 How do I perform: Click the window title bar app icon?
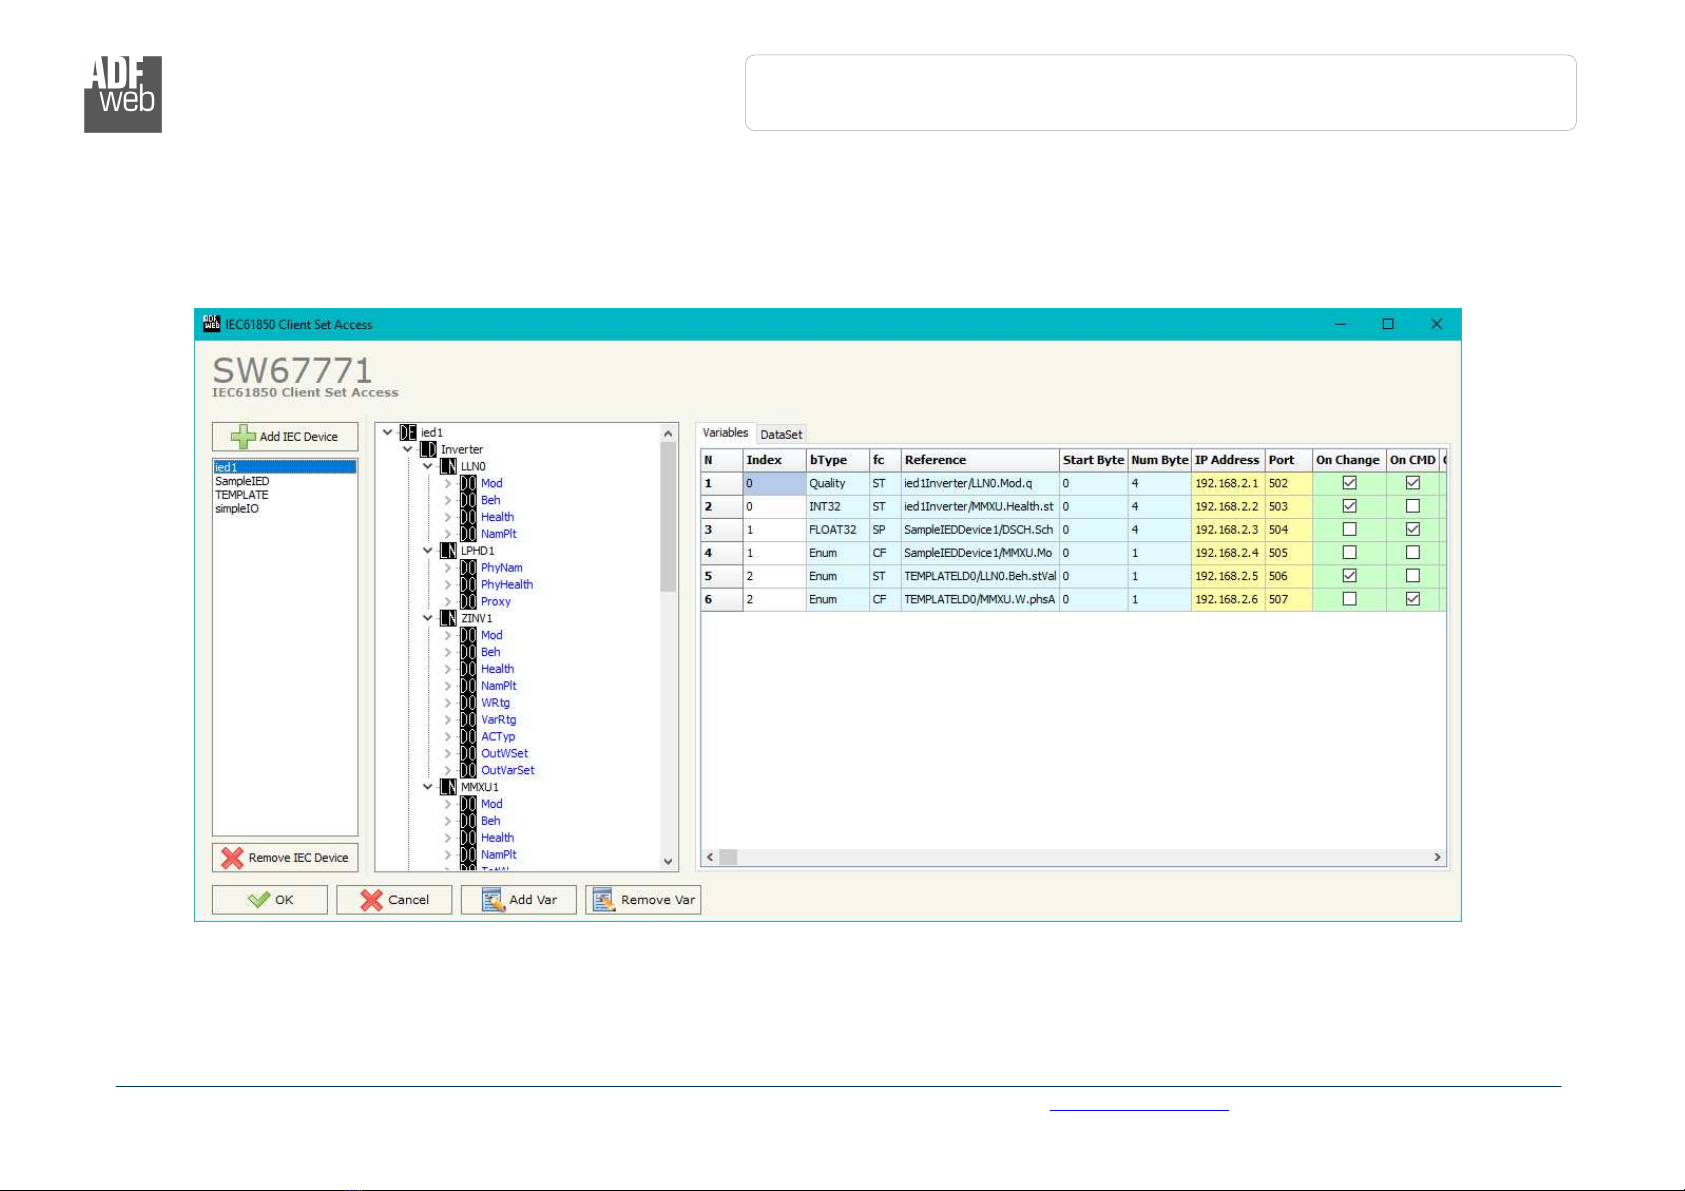click(x=211, y=323)
